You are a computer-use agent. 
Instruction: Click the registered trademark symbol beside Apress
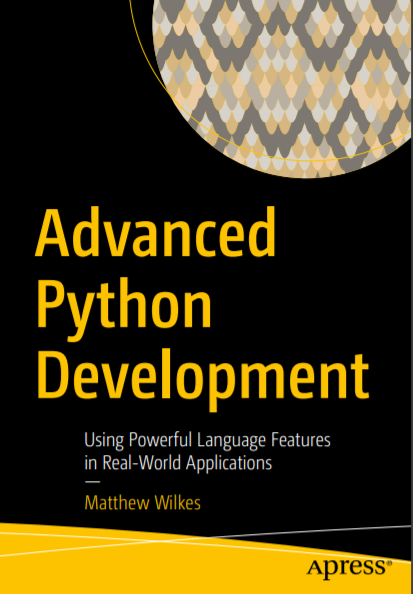(x=389, y=563)
